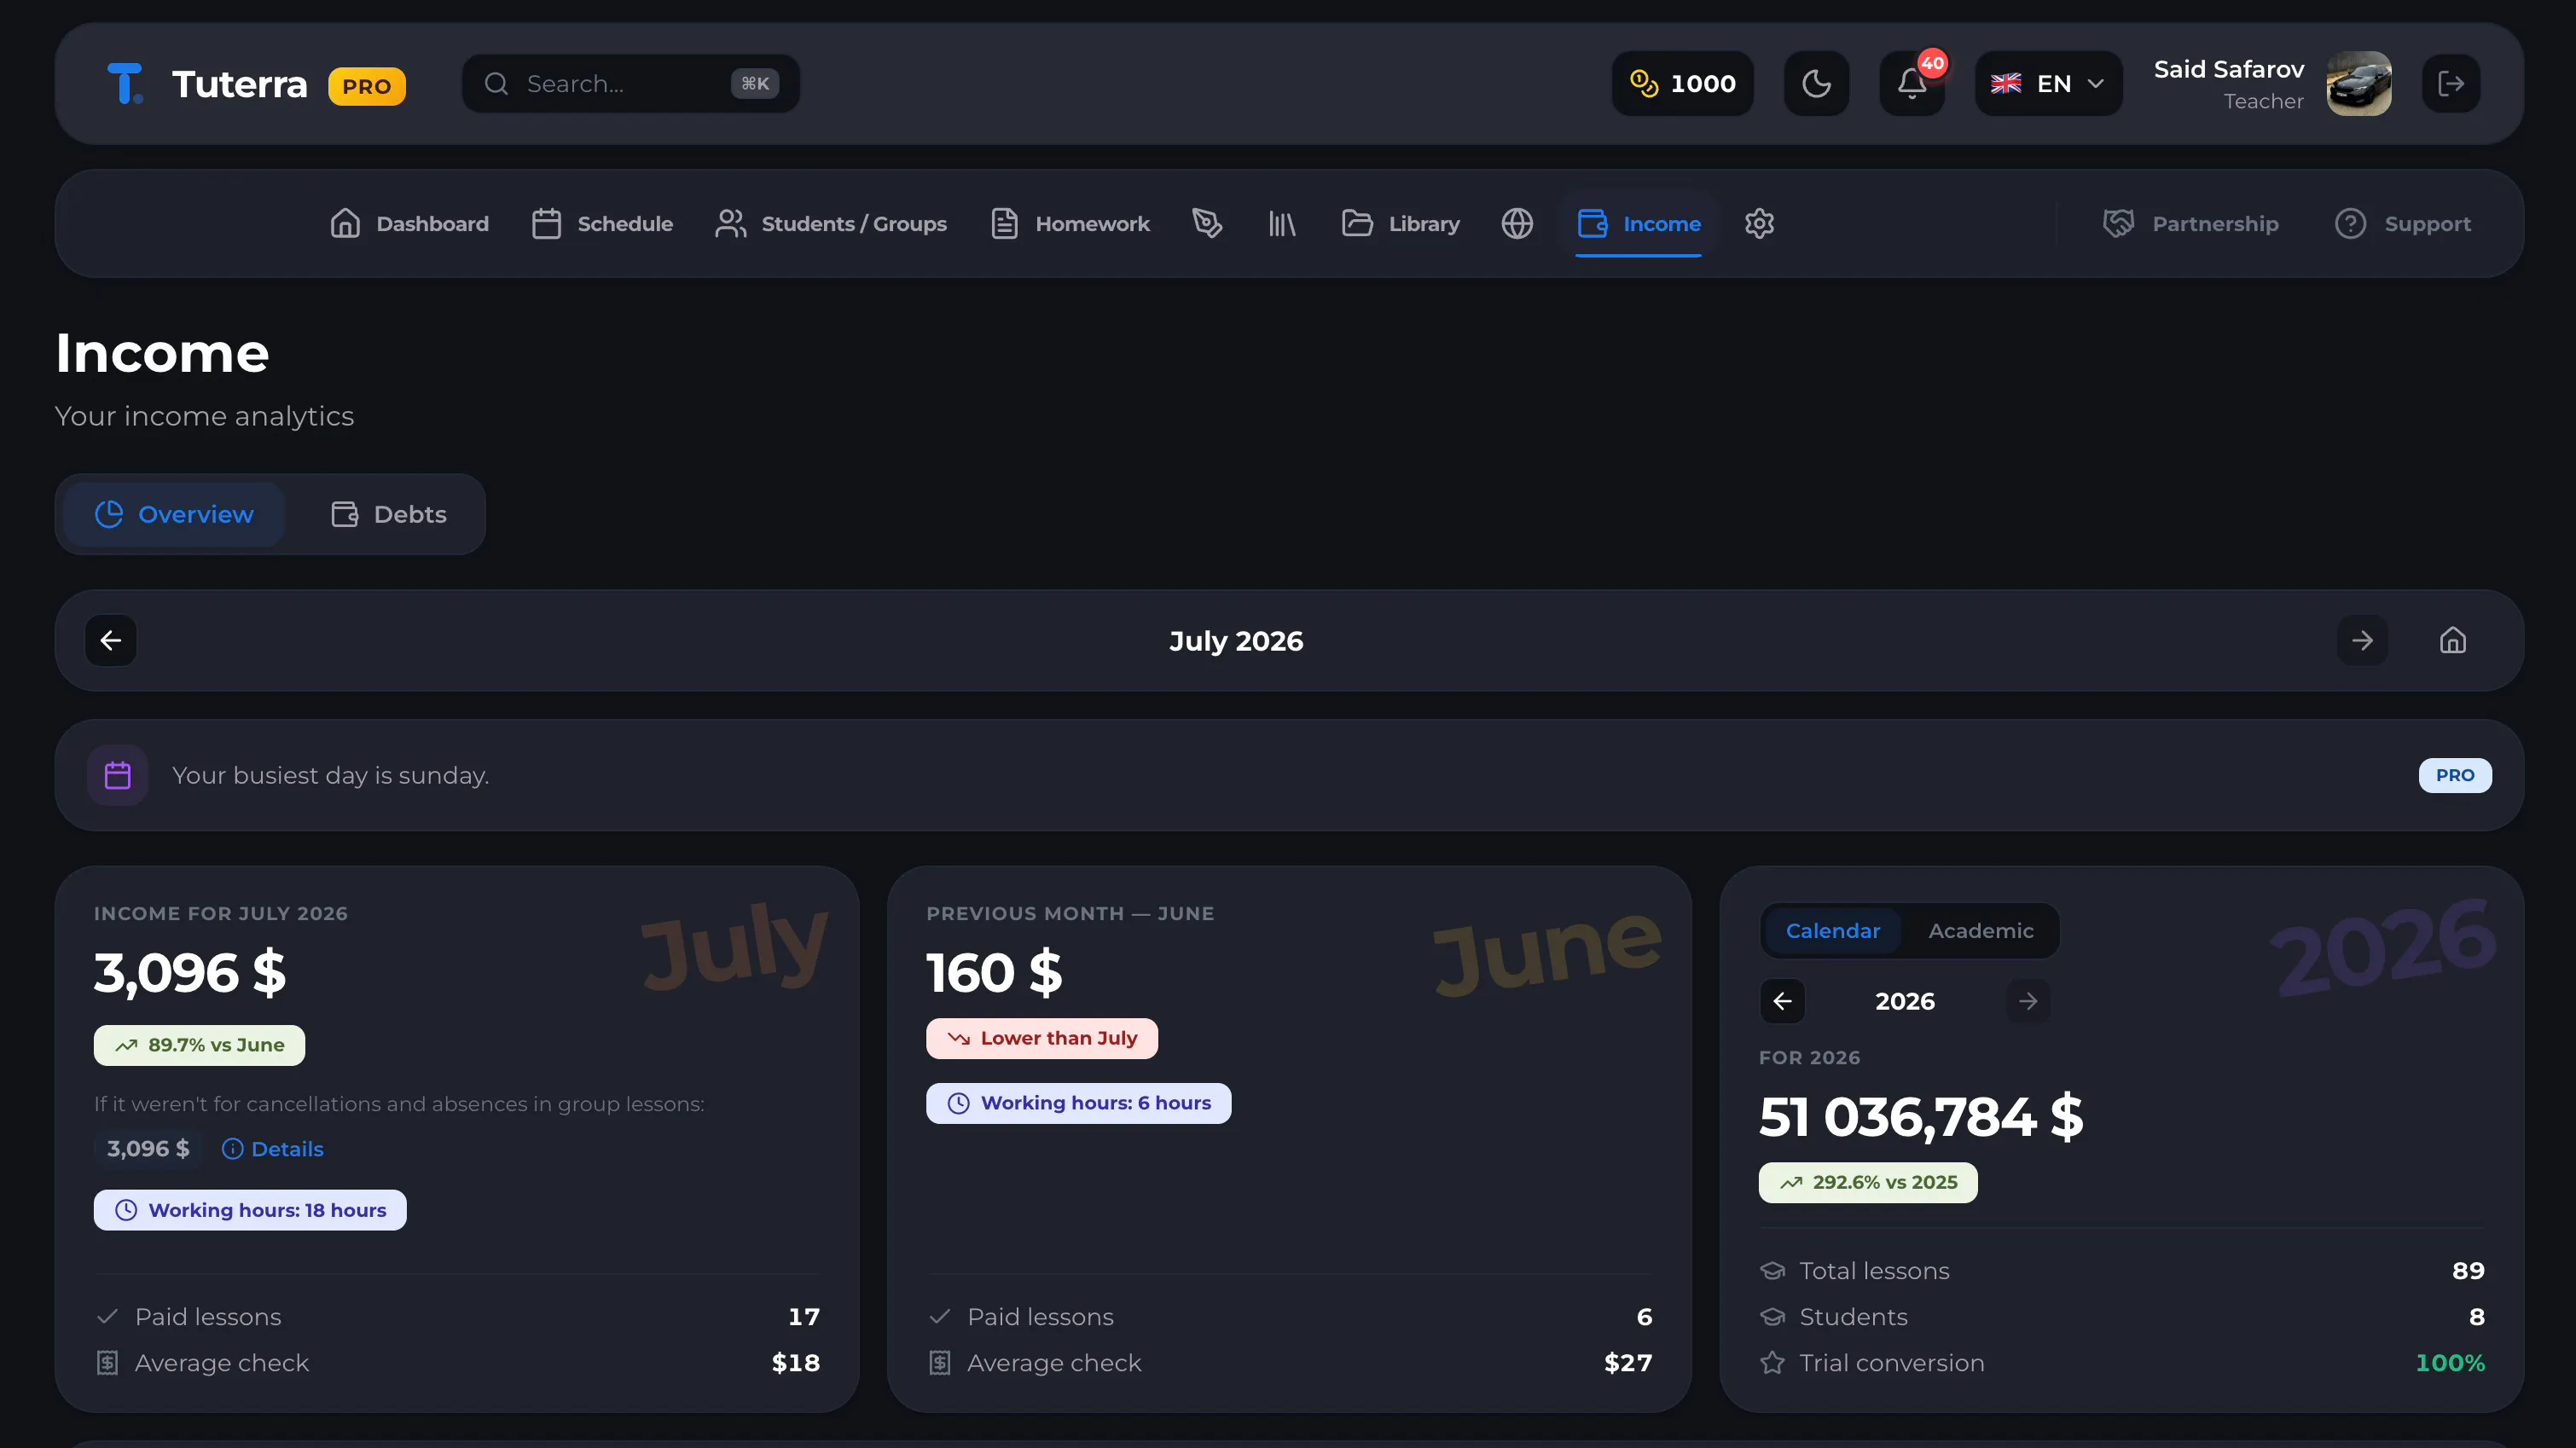The height and width of the screenshot is (1448, 2576).
Task: Focus the Search input field
Action: [x=630, y=84]
